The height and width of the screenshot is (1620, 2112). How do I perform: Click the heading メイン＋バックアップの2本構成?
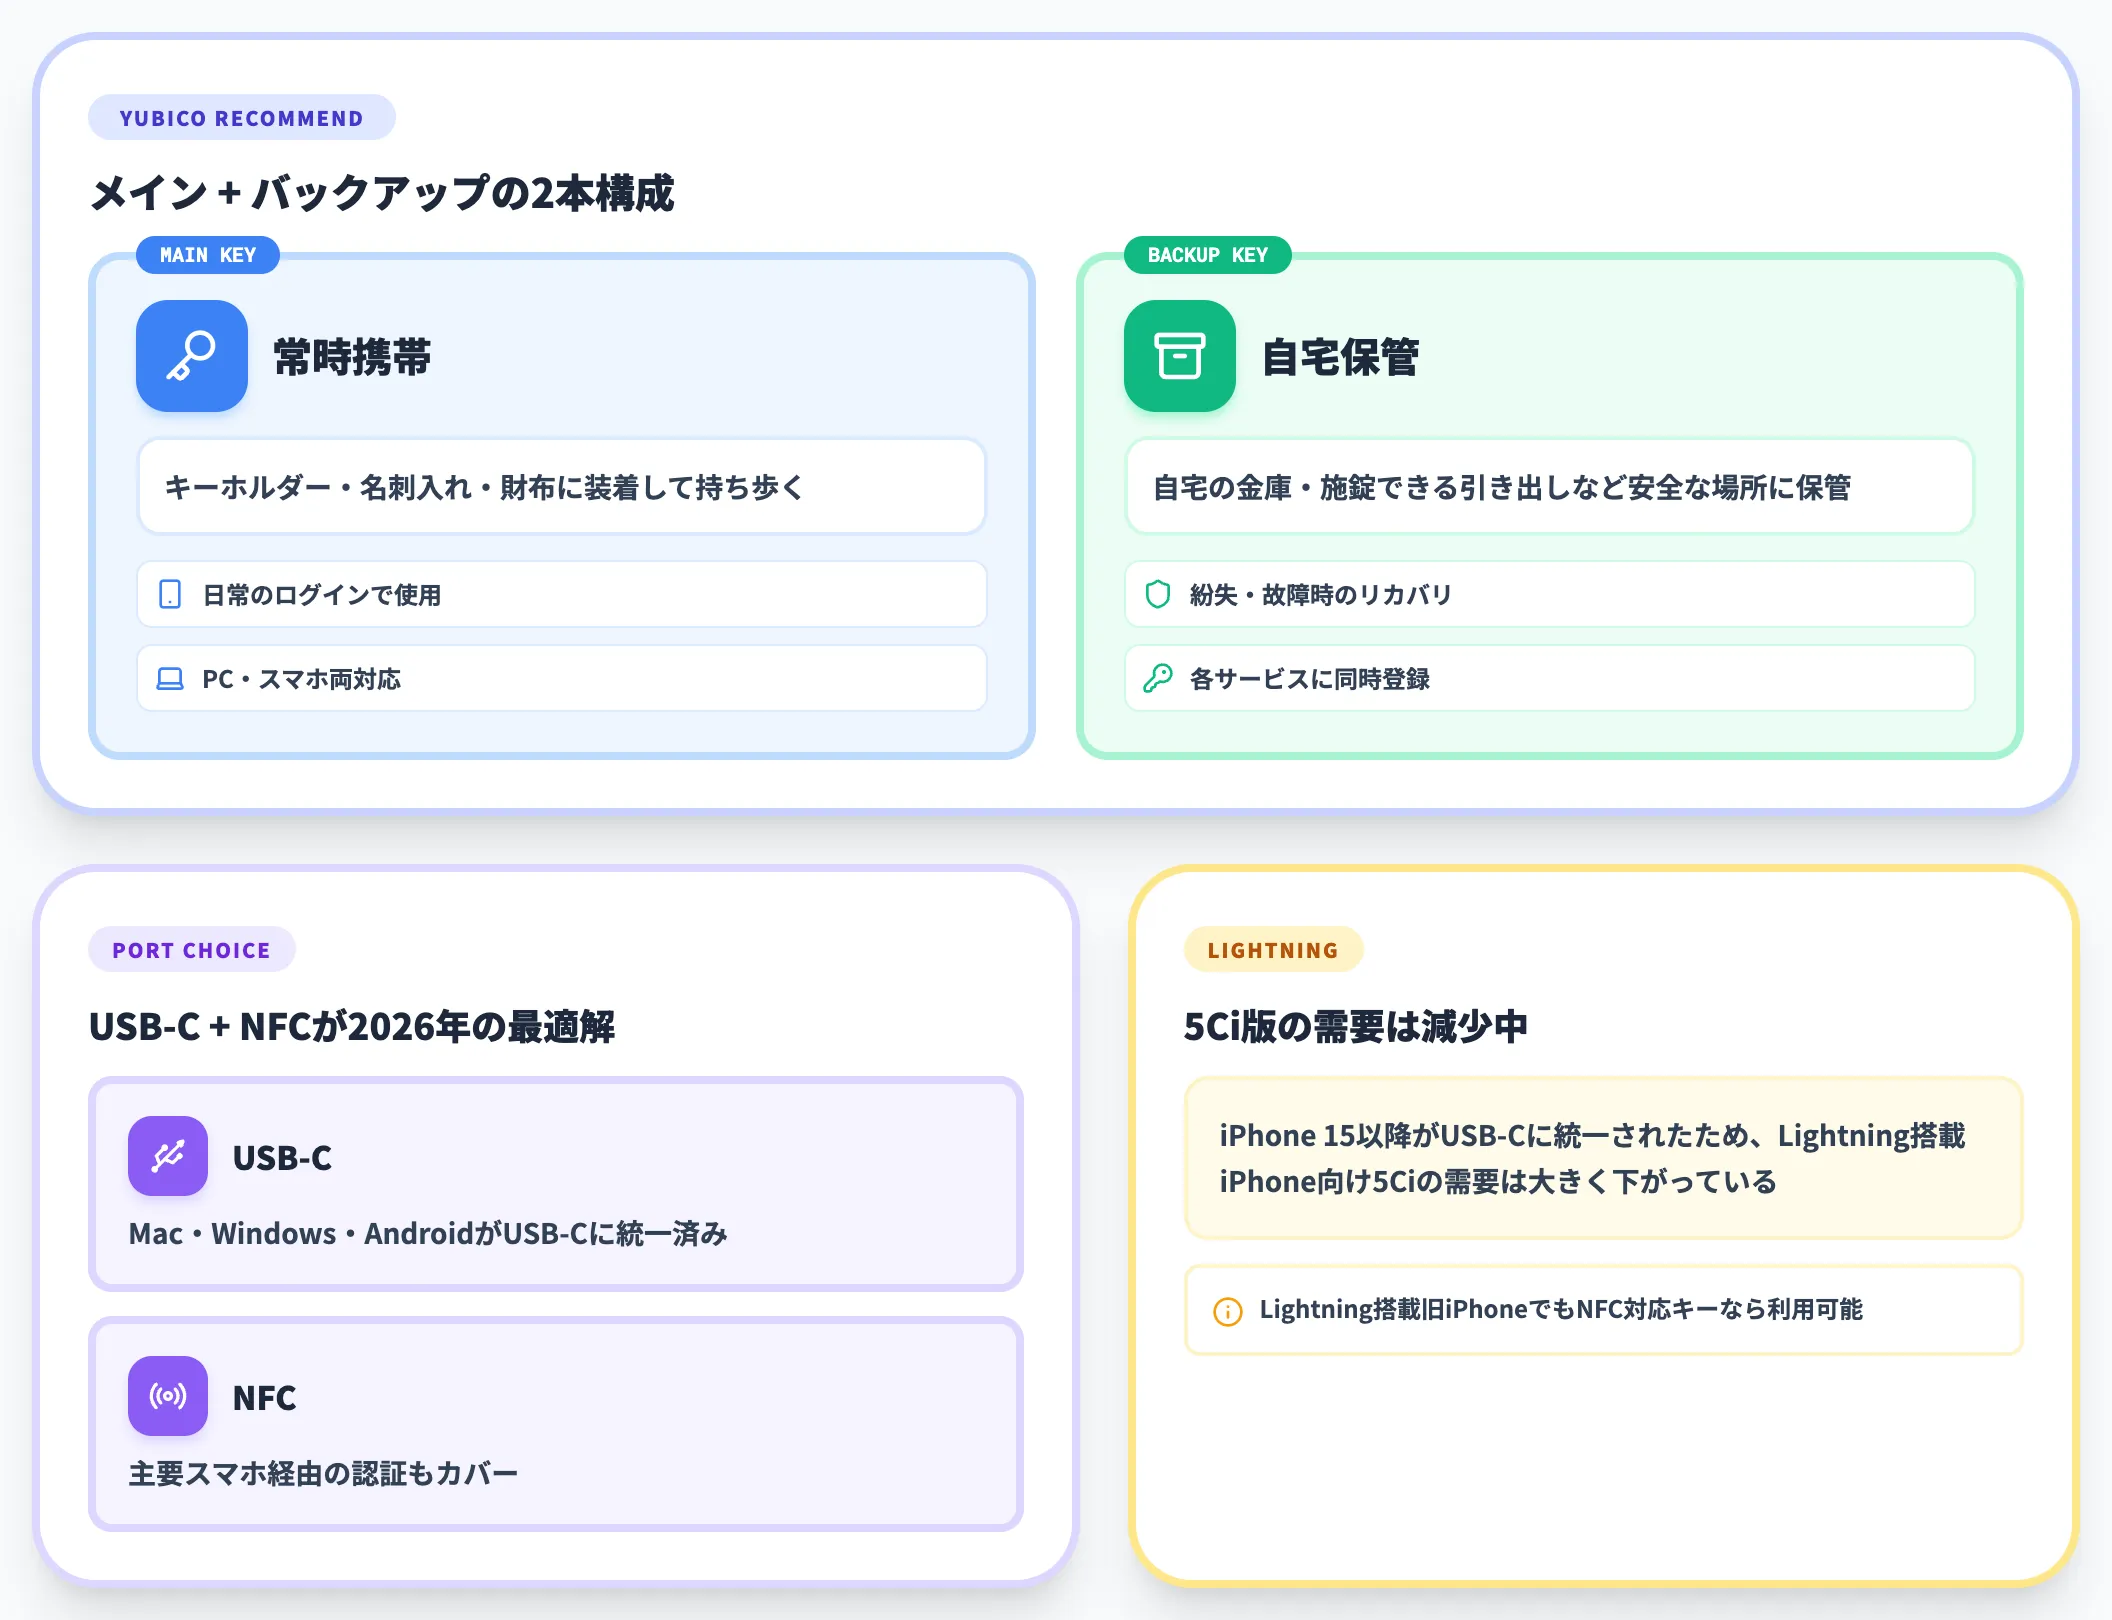tap(383, 193)
